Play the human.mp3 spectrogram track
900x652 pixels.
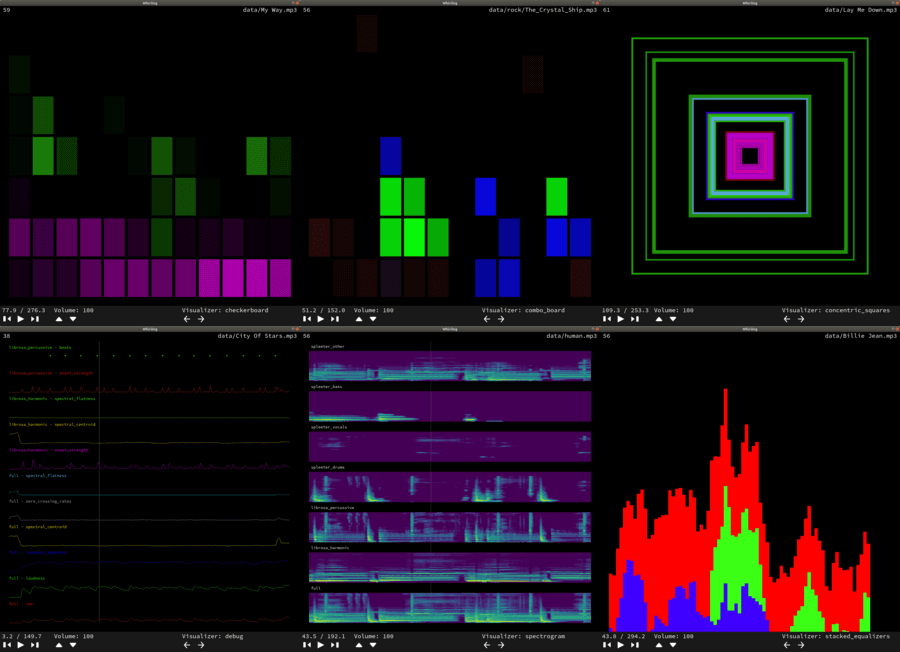coord(320,645)
